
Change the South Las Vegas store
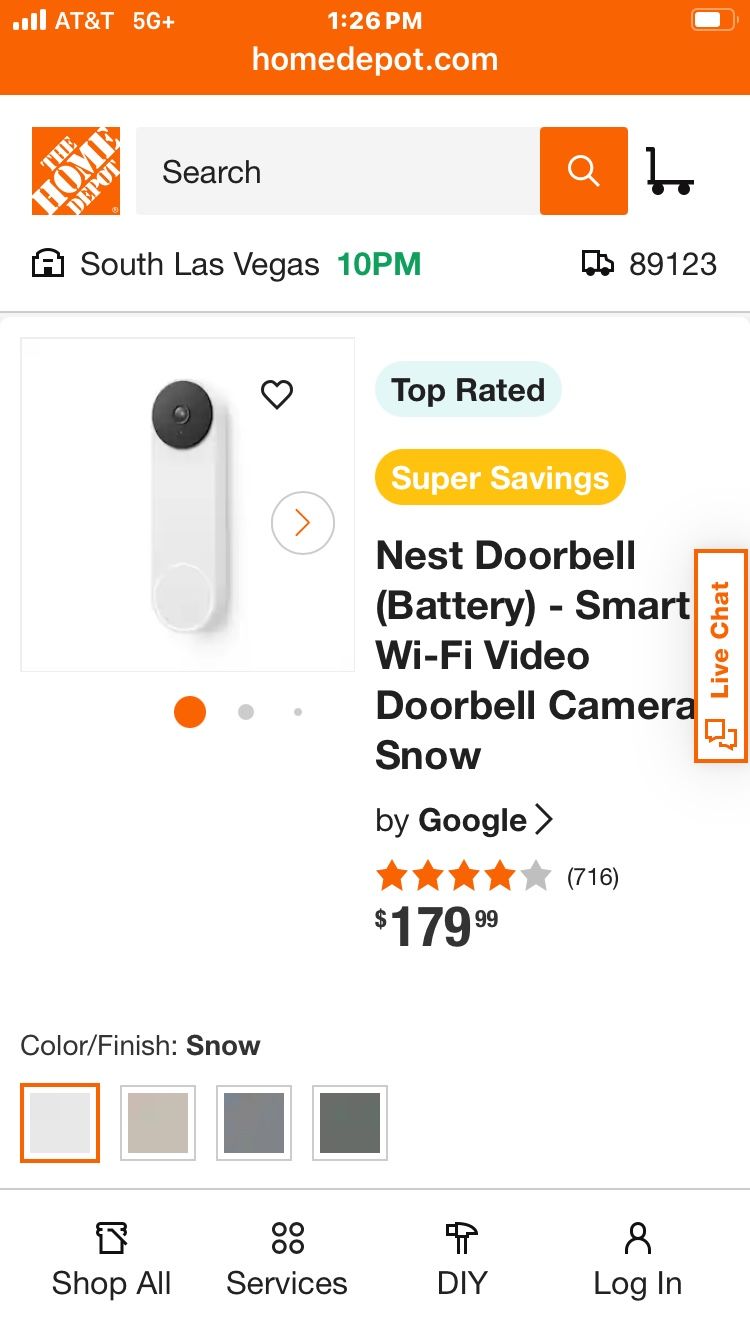[x=200, y=264]
